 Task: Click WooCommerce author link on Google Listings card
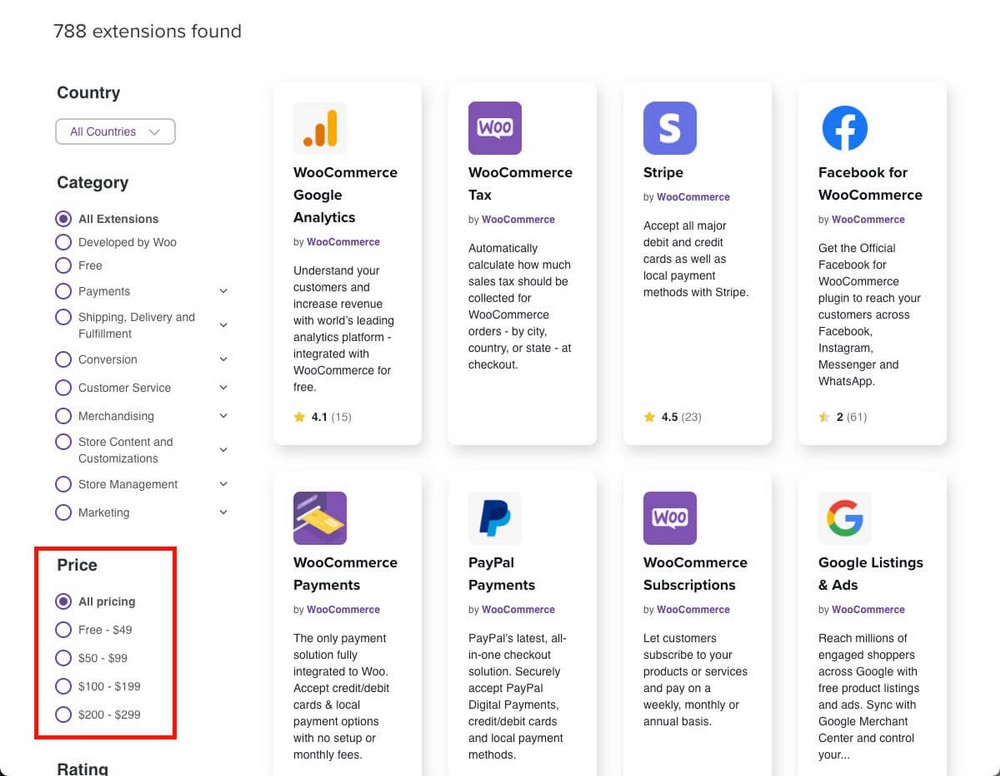(x=868, y=610)
